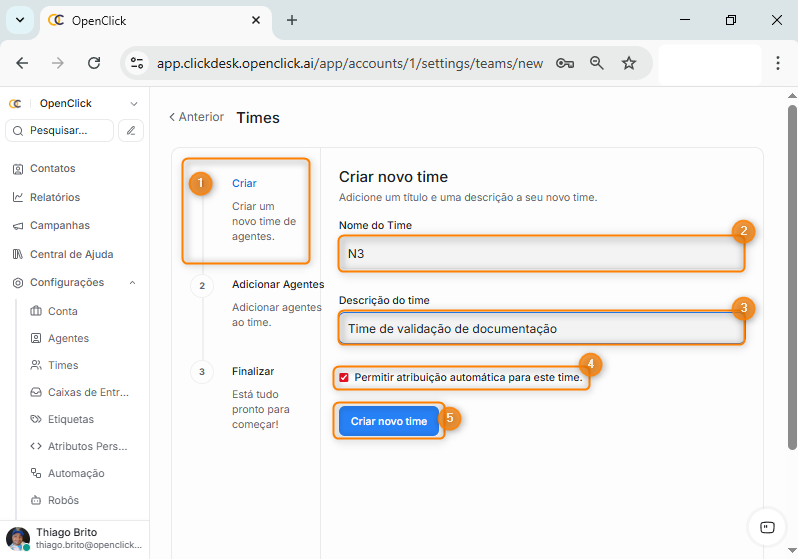Open Chrome three-dot menu
The height and width of the screenshot is (559, 798).
tap(778, 63)
